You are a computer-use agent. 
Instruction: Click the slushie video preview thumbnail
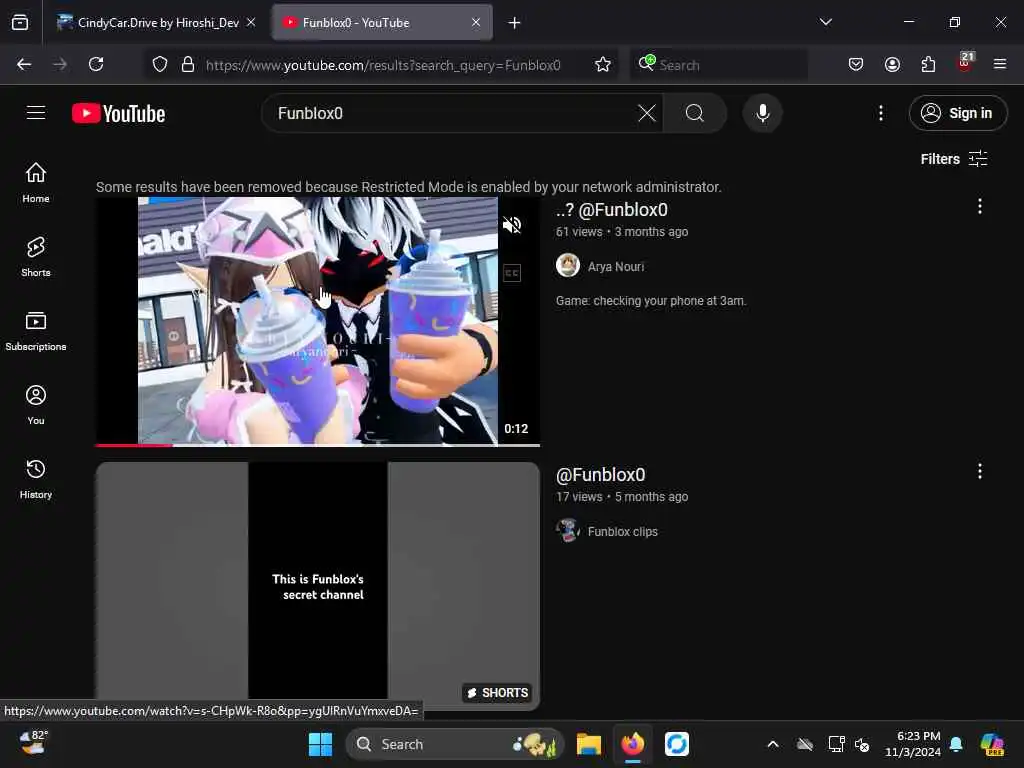(x=317, y=320)
